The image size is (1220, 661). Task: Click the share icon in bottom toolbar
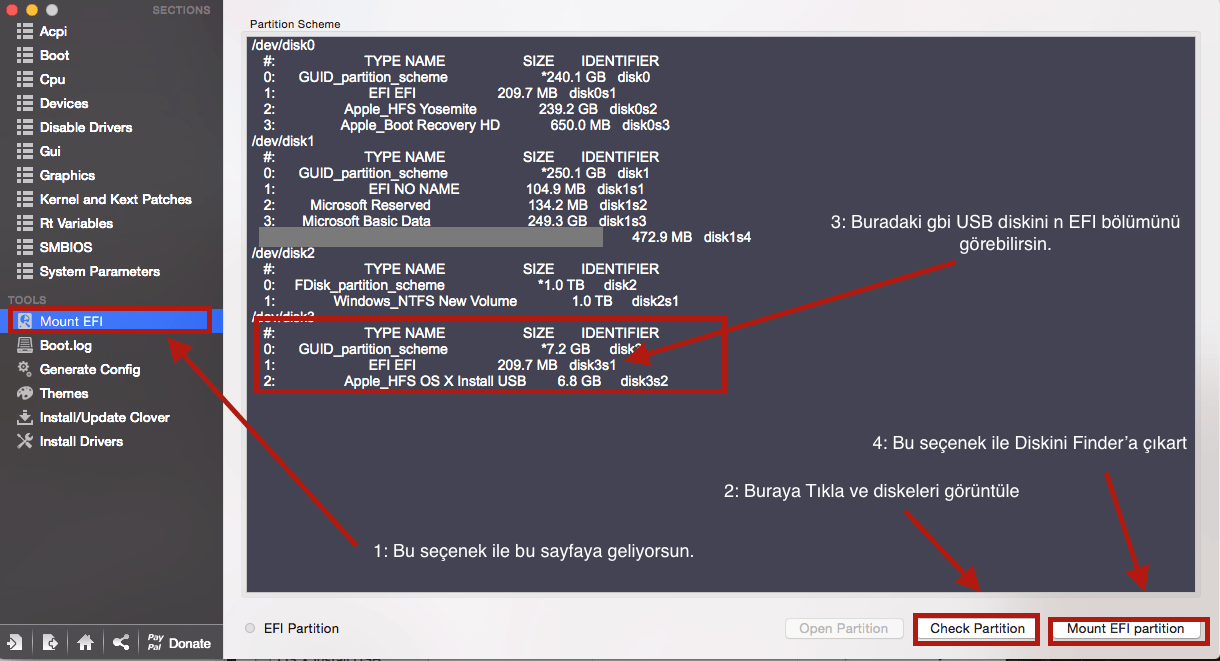(120, 643)
